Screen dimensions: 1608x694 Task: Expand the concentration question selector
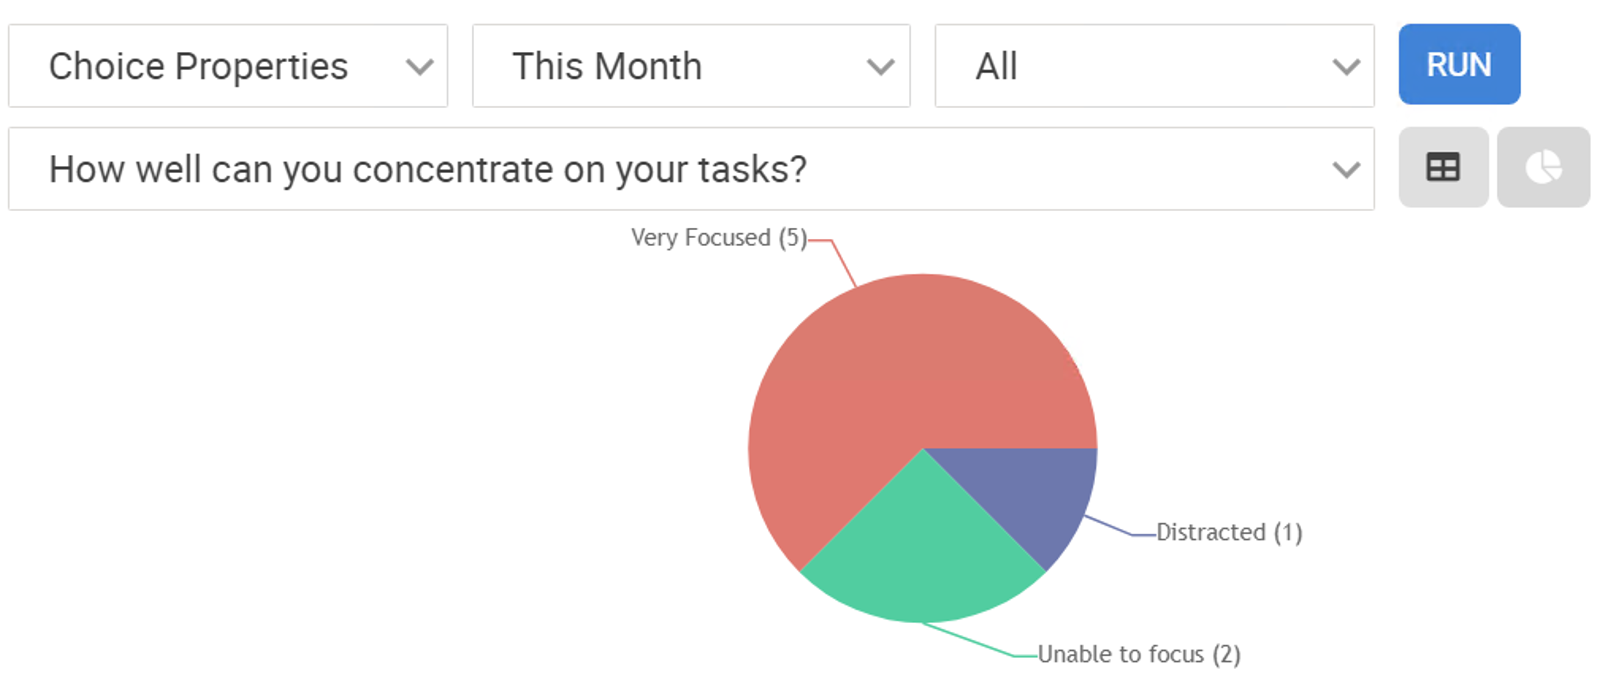click(x=691, y=169)
